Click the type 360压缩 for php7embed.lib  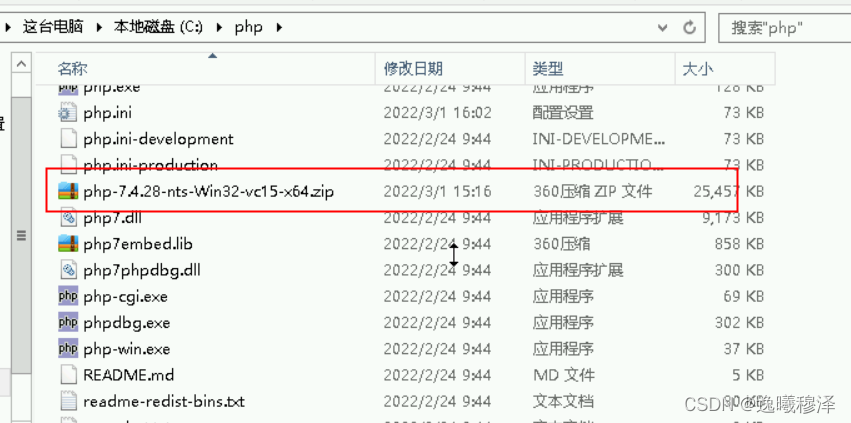[561, 244]
